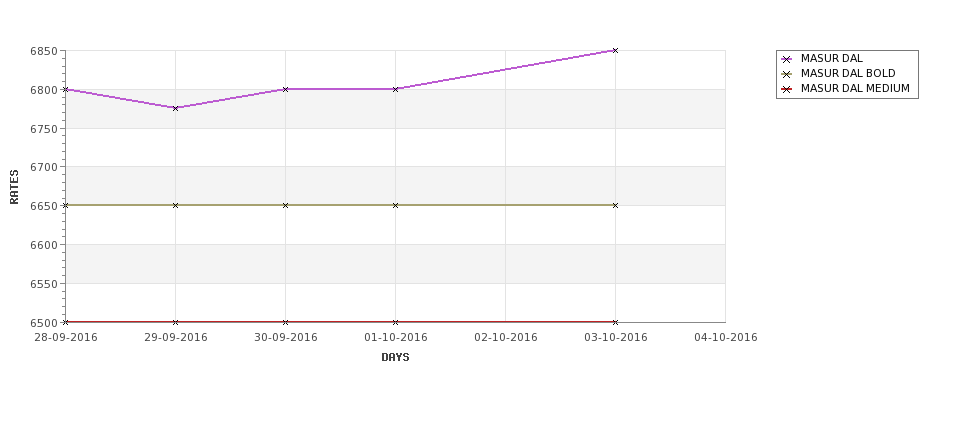
Task: Select MASUR DAL MEDIUM point on 03-10-2016
Action: (616, 322)
